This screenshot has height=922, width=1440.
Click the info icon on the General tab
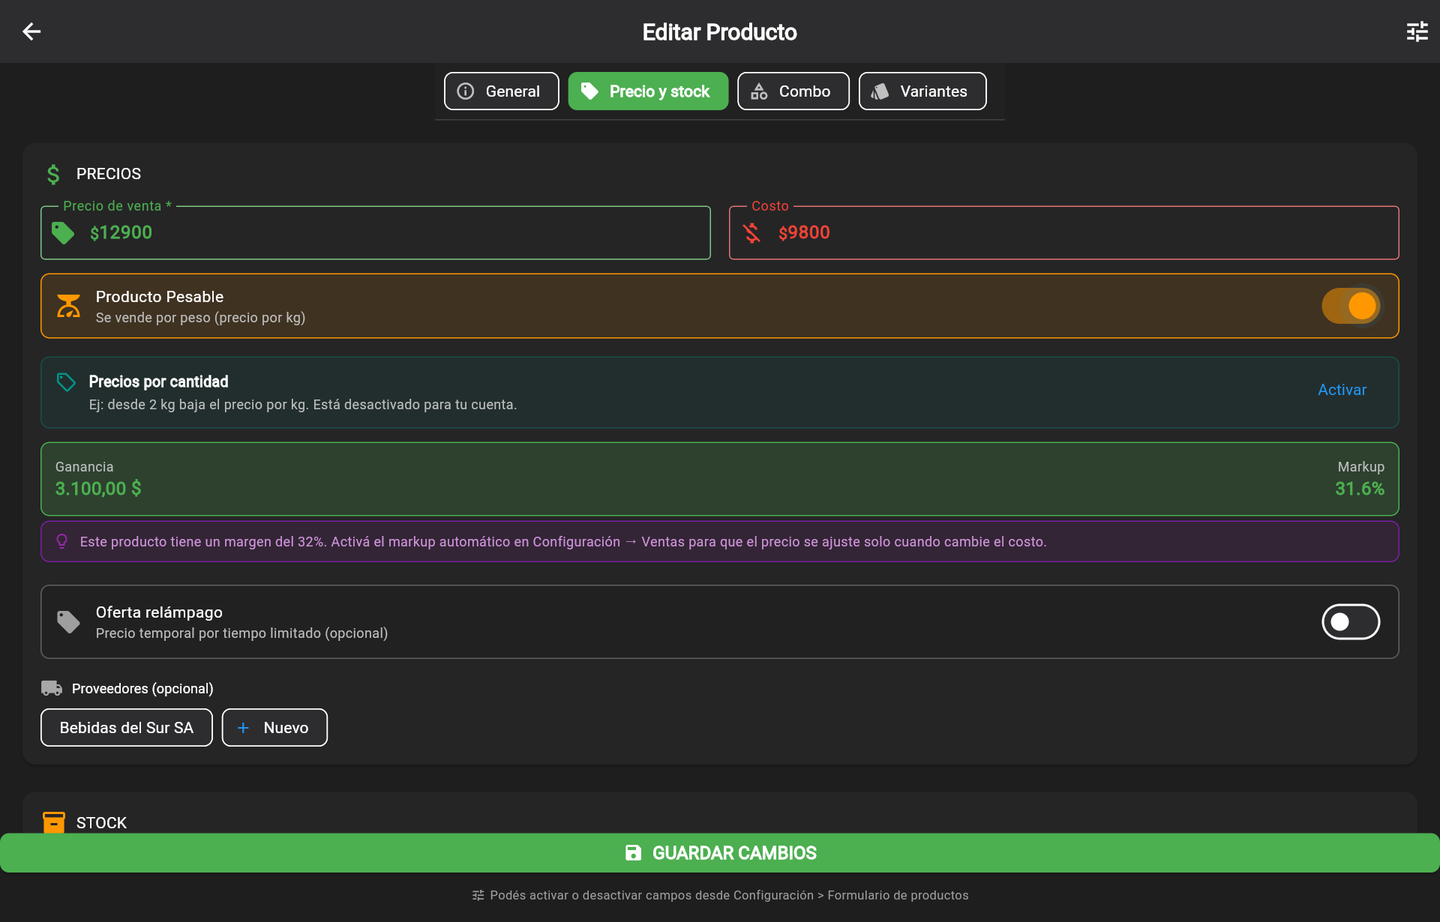click(466, 91)
